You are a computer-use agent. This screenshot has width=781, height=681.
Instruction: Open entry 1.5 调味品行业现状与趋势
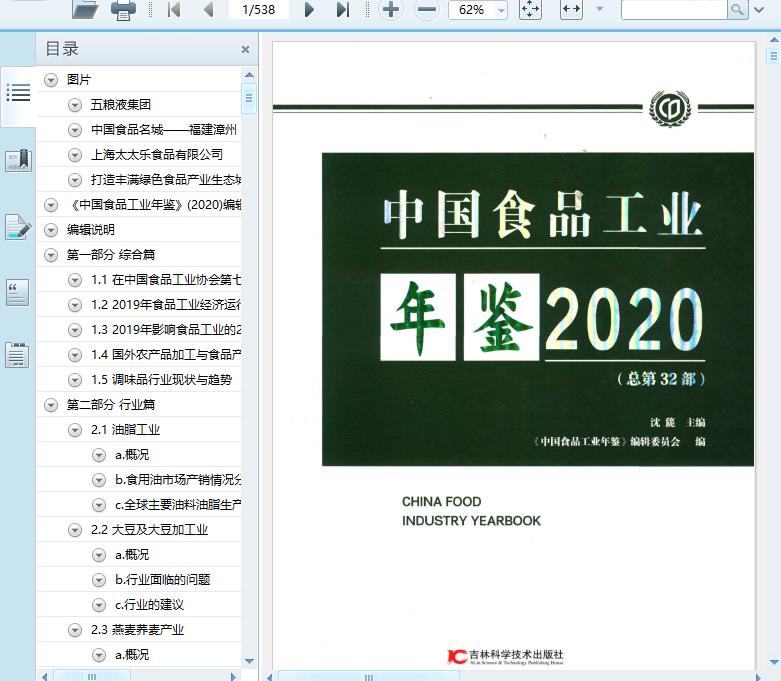pos(161,380)
